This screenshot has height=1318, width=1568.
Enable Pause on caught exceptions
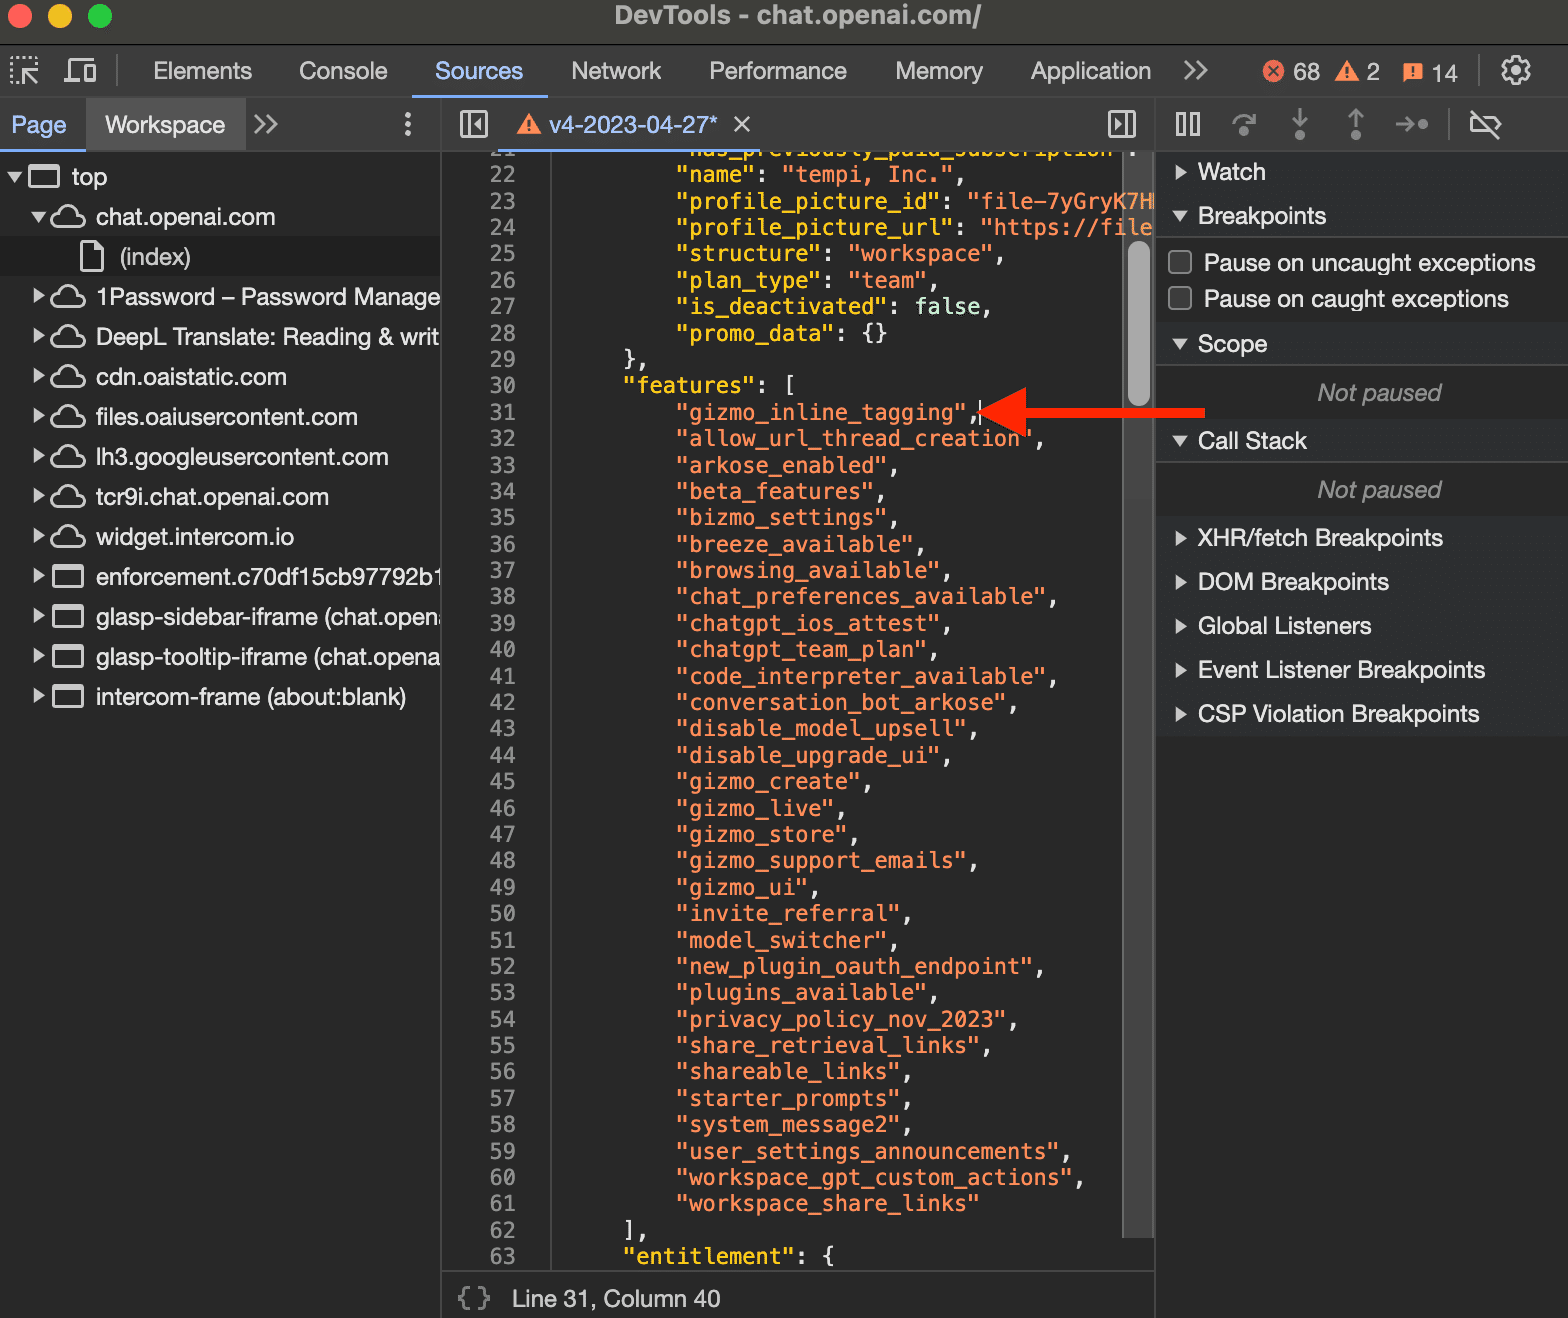1180,298
